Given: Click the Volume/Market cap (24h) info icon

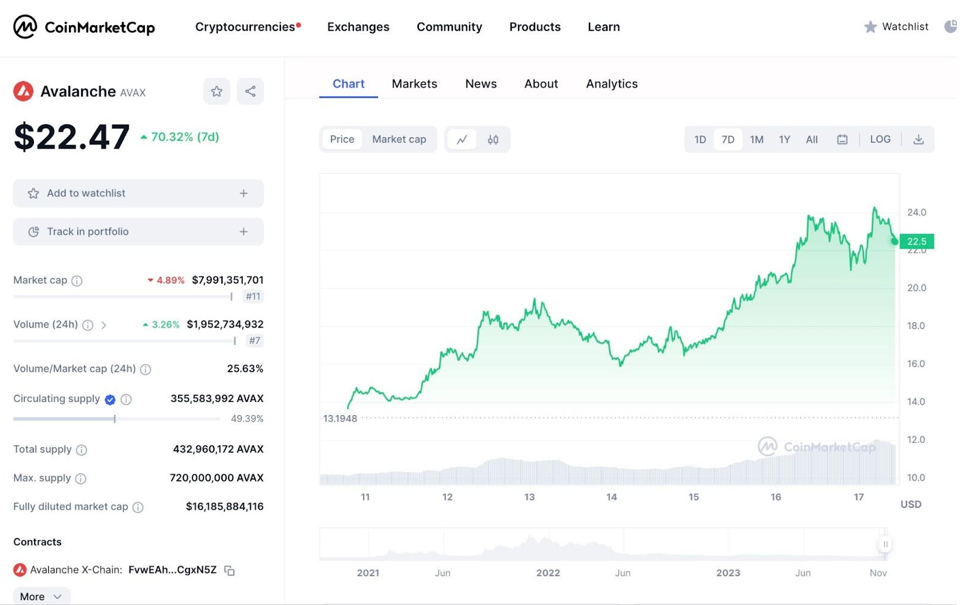Looking at the screenshot, I should pos(146,369).
